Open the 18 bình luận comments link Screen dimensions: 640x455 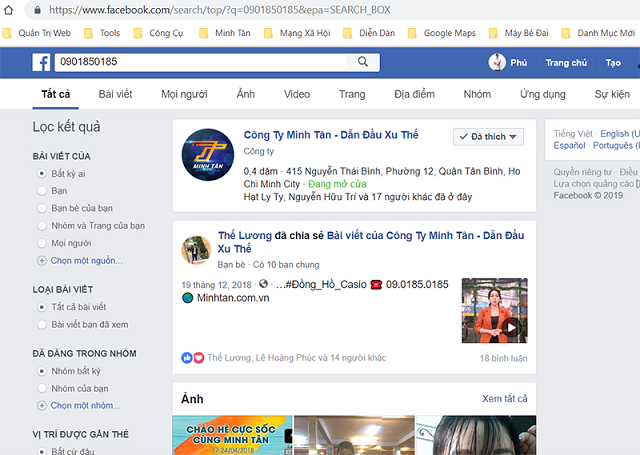pyautogui.click(x=503, y=358)
